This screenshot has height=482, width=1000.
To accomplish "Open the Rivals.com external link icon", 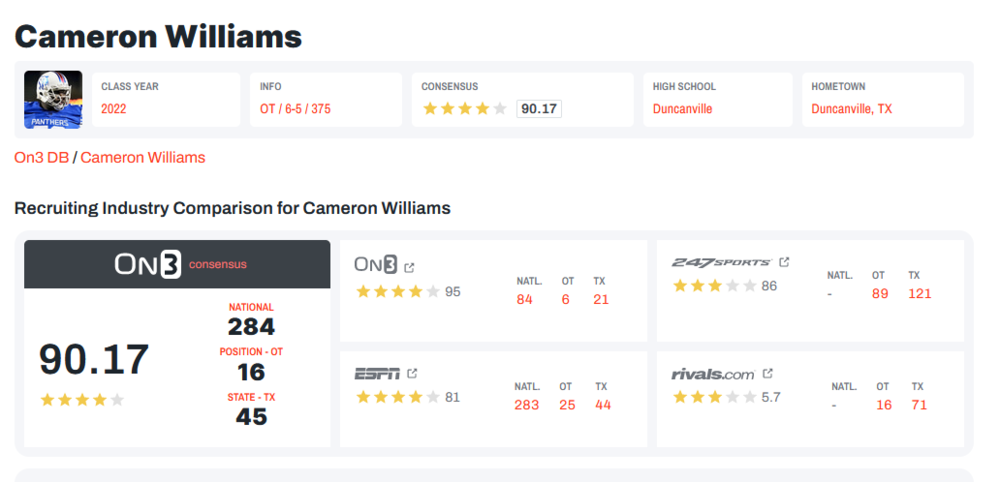I will (x=767, y=374).
